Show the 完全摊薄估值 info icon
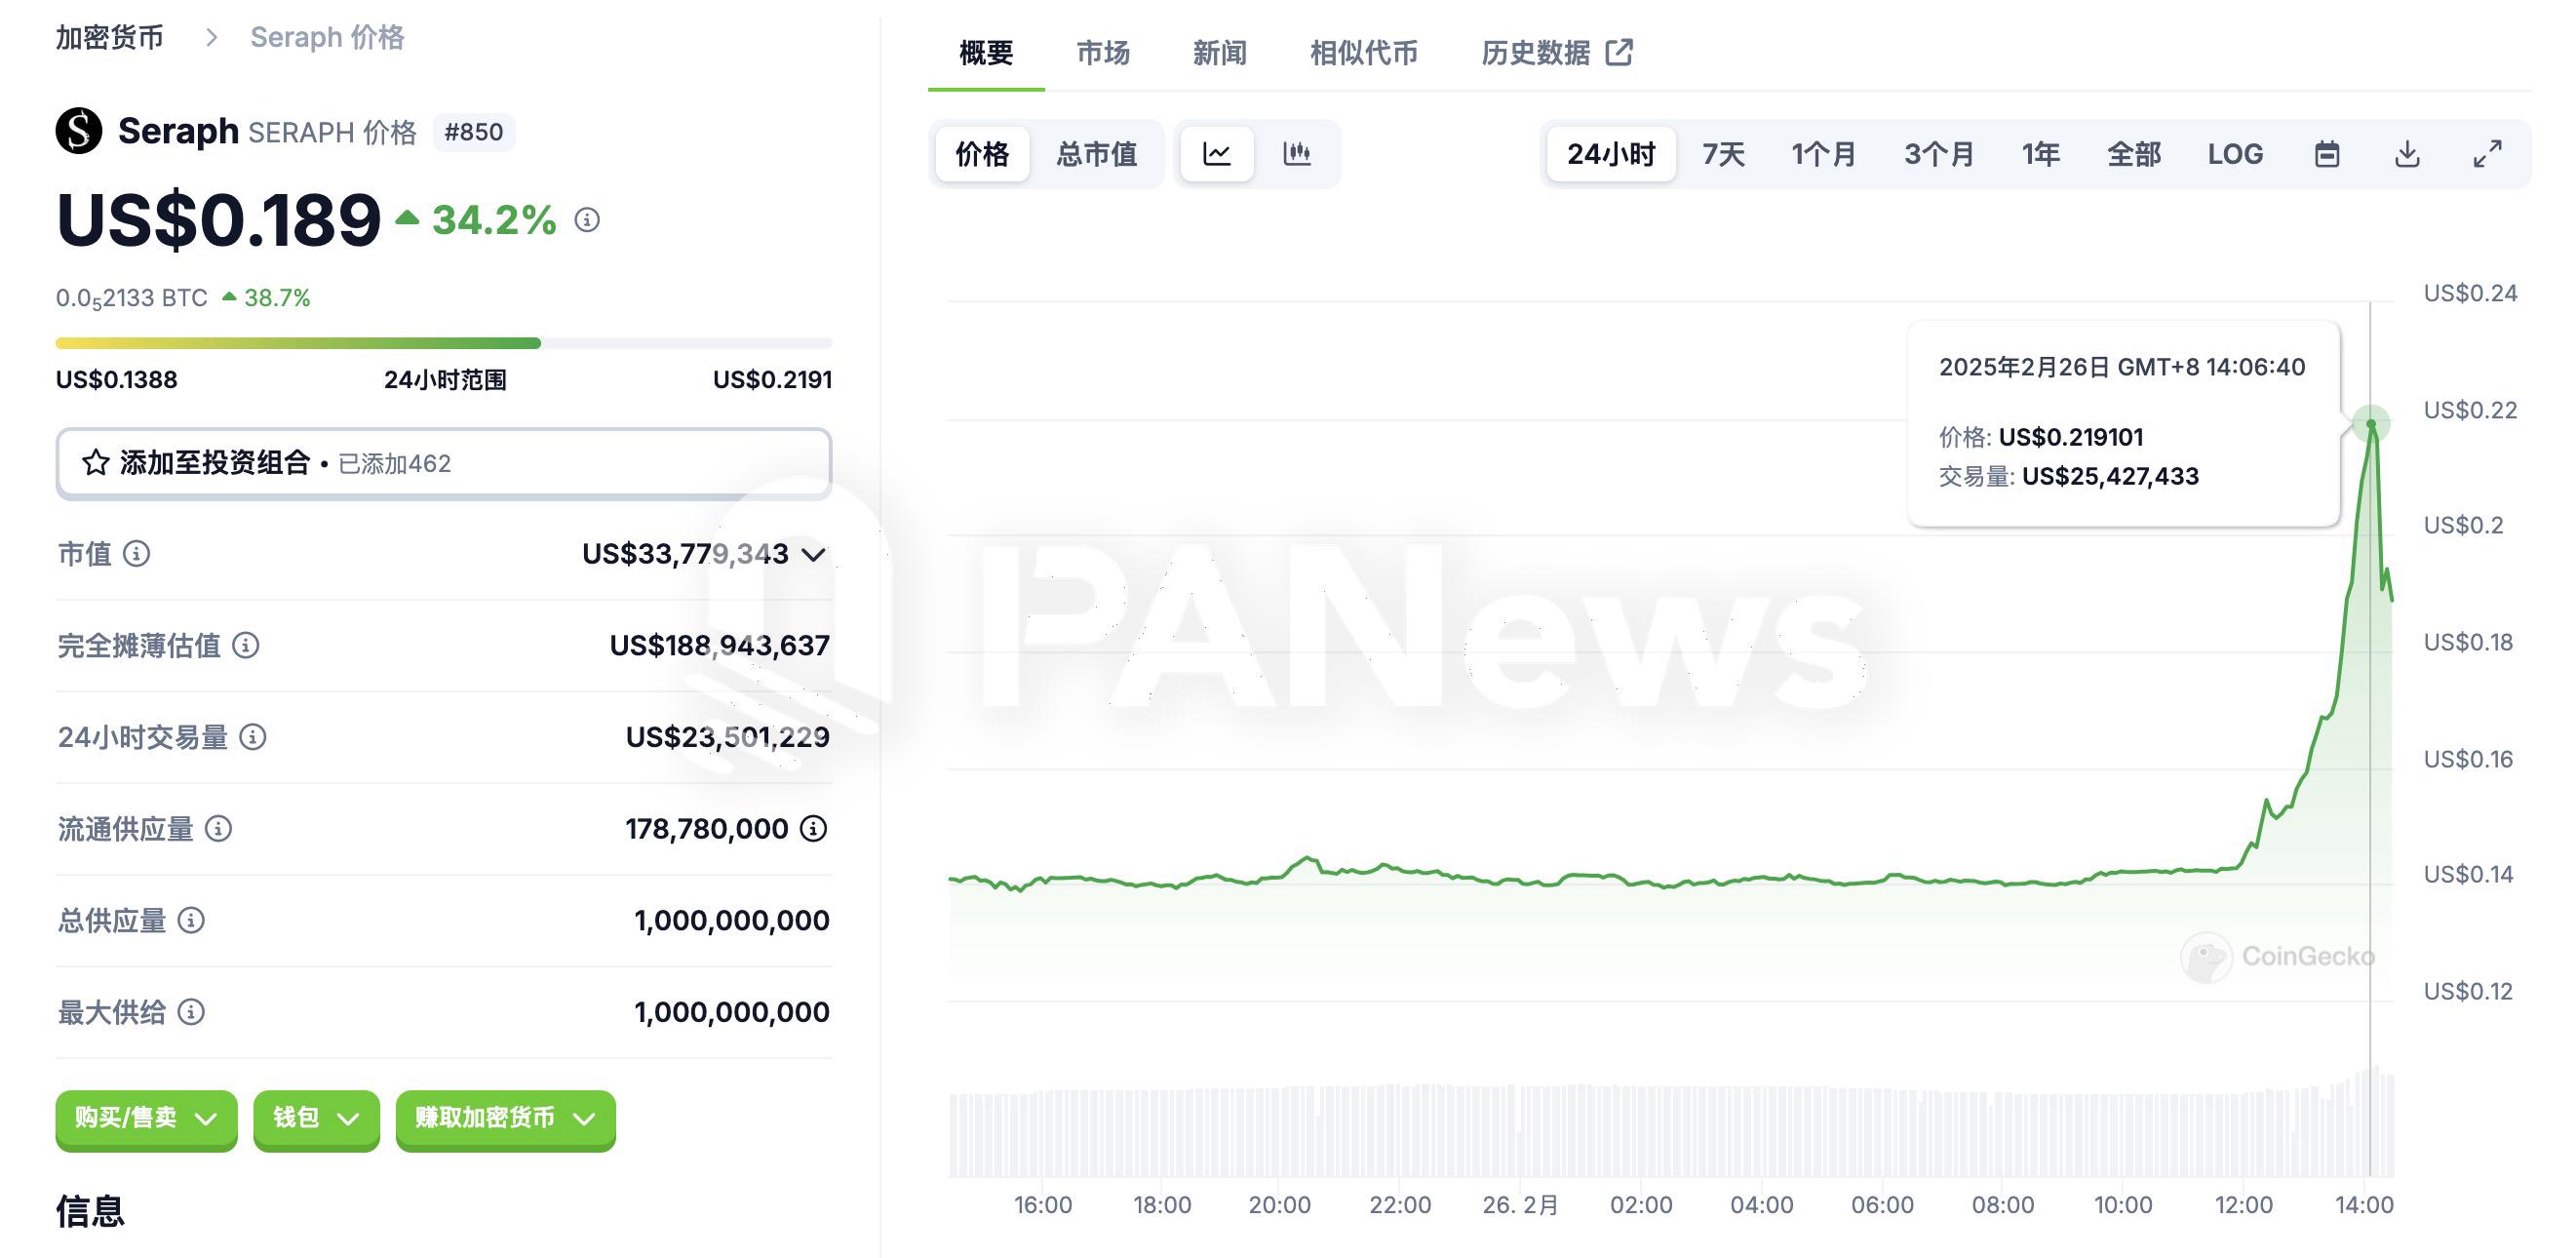Viewport: 2576px width, 1258px height. pos(246,646)
